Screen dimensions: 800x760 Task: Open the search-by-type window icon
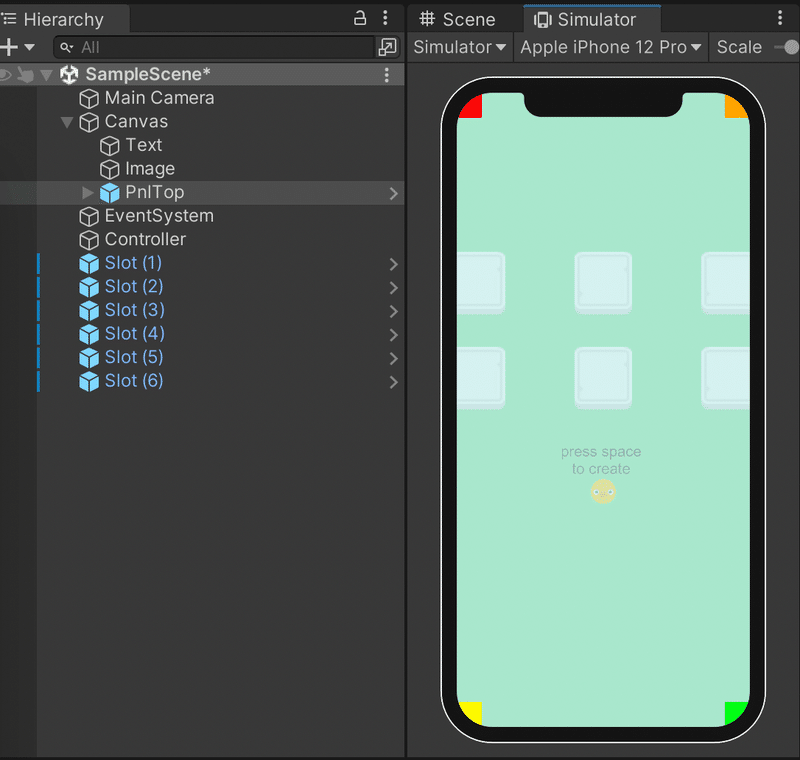387,47
